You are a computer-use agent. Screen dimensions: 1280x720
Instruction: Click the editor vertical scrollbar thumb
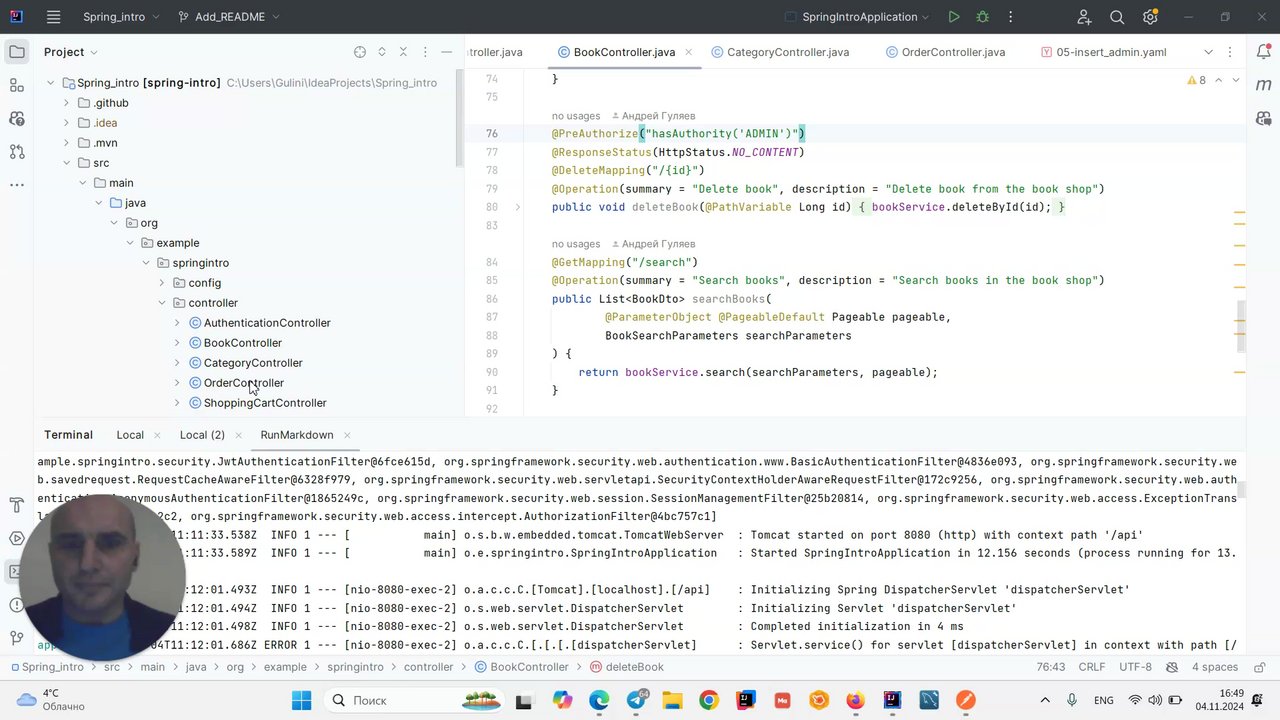click(1242, 325)
